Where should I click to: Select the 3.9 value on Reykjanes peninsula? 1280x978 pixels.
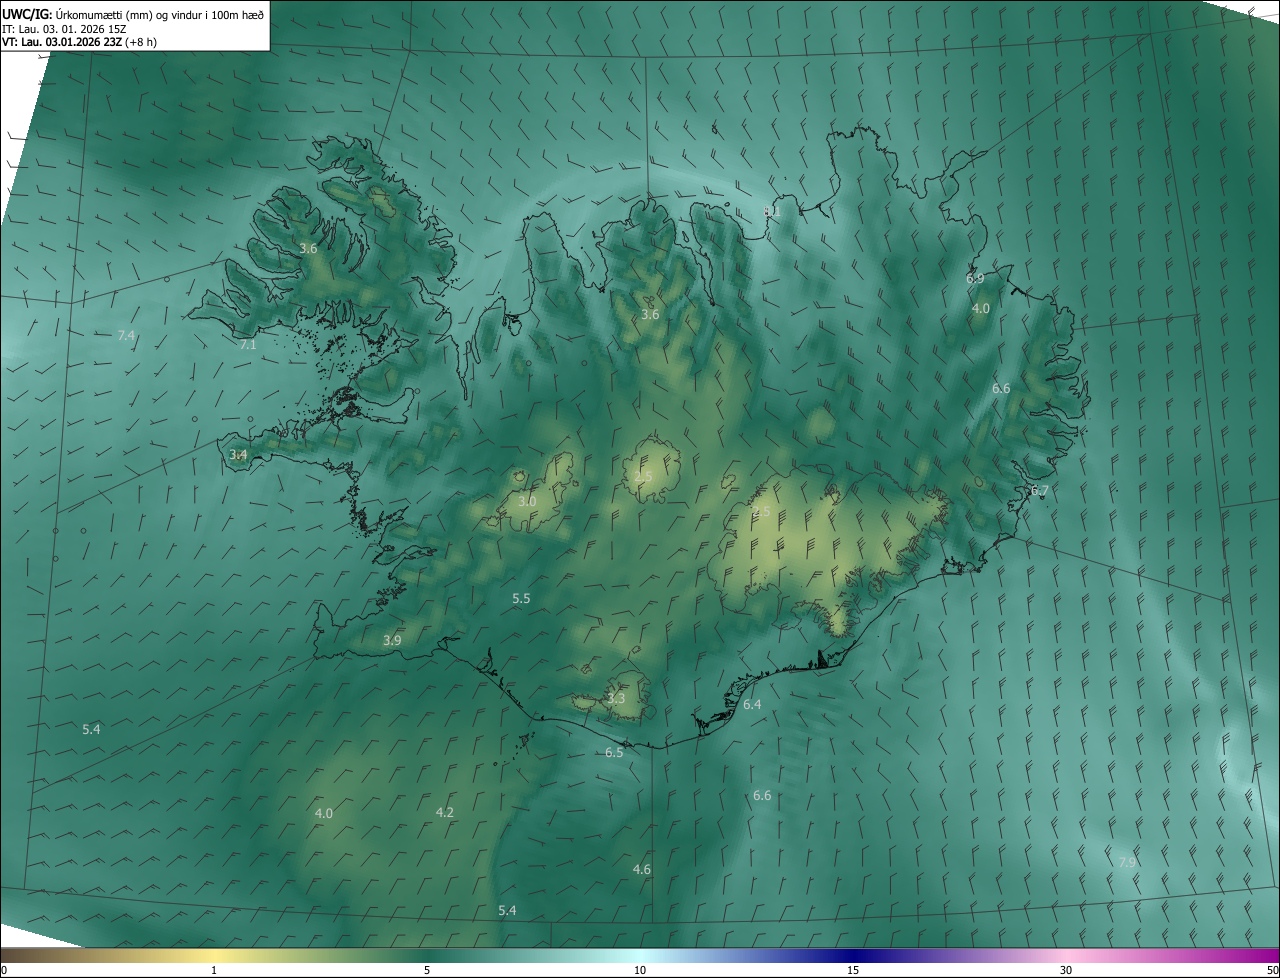point(392,641)
